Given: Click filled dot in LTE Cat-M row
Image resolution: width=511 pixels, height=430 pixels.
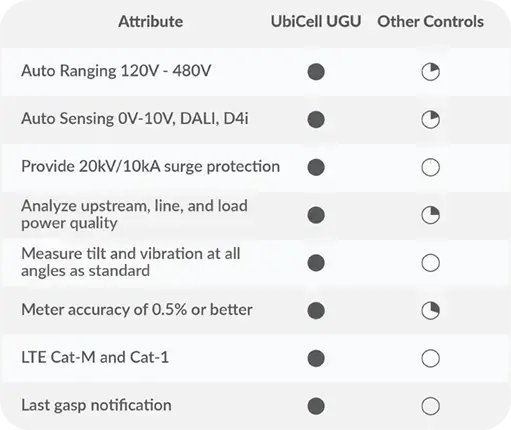Looking at the screenshot, I should point(316,358).
